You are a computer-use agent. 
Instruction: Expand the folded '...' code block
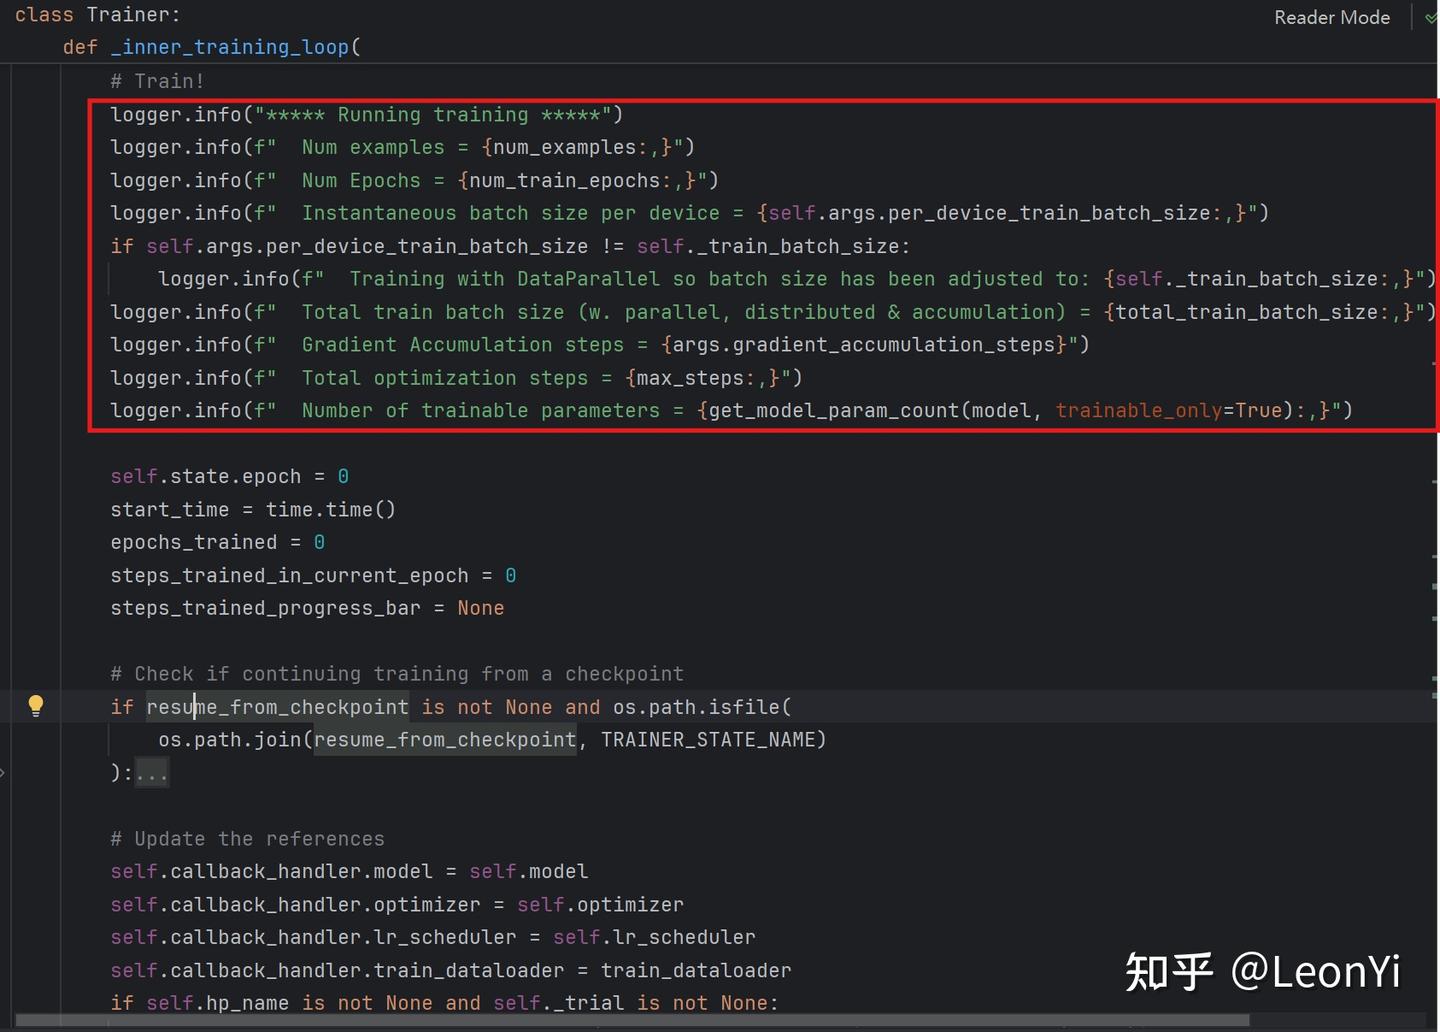point(152,773)
